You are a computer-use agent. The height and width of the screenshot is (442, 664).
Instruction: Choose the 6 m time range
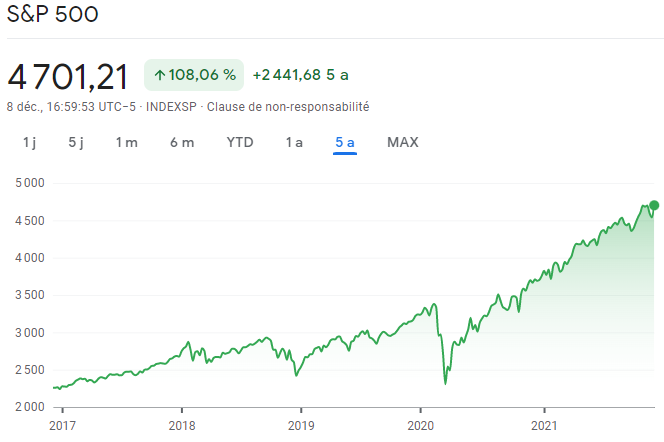pyautogui.click(x=182, y=142)
